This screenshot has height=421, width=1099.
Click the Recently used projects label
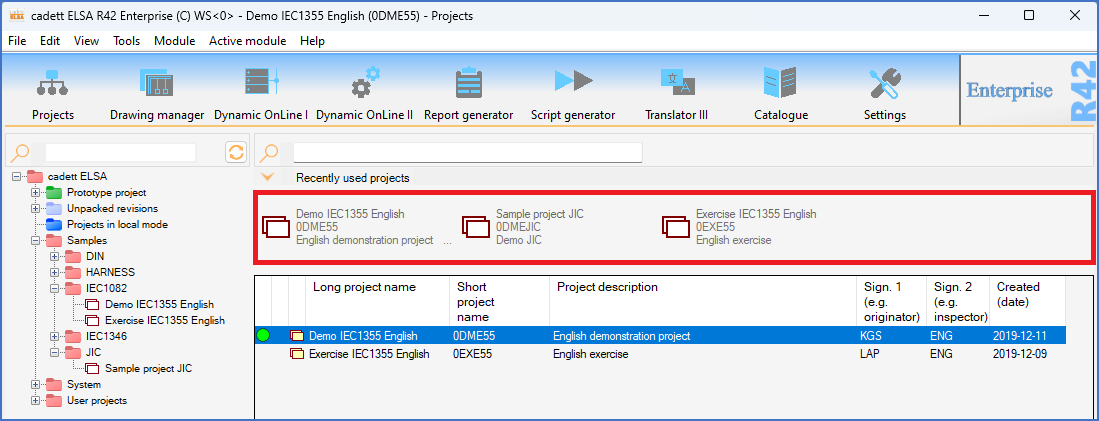(x=353, y=178)
